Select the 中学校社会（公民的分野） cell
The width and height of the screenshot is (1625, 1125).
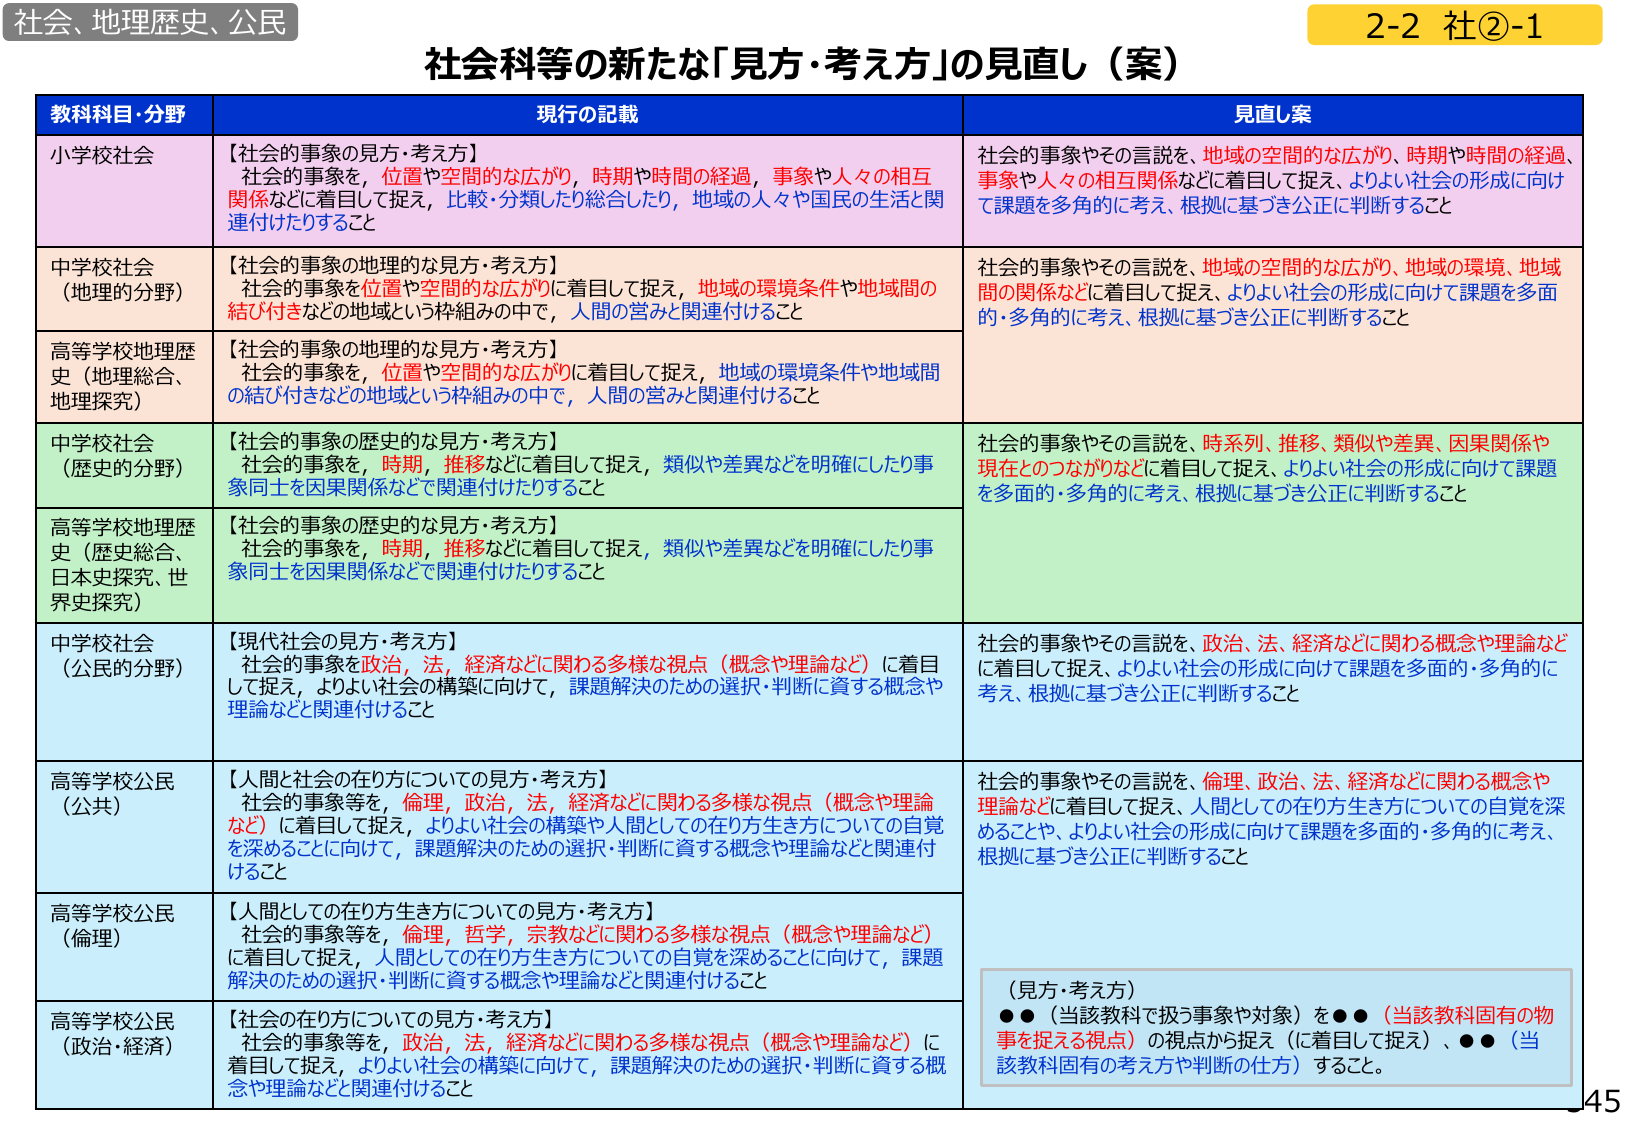pos(124,691)
